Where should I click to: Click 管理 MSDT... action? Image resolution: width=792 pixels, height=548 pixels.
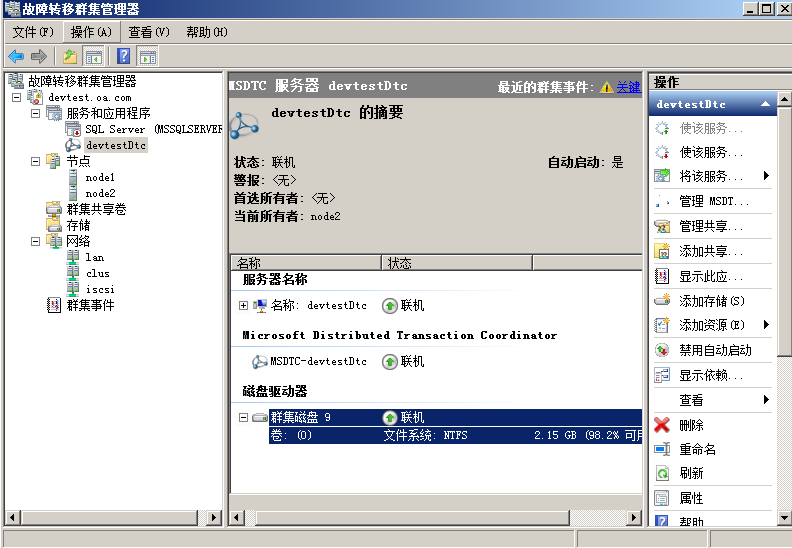click(713, 201)
